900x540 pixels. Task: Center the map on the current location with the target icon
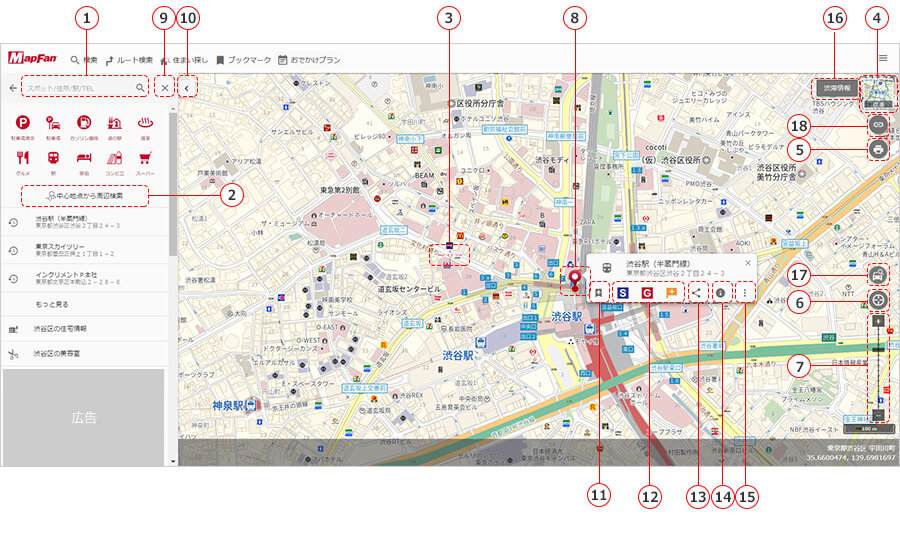point(878,300)
